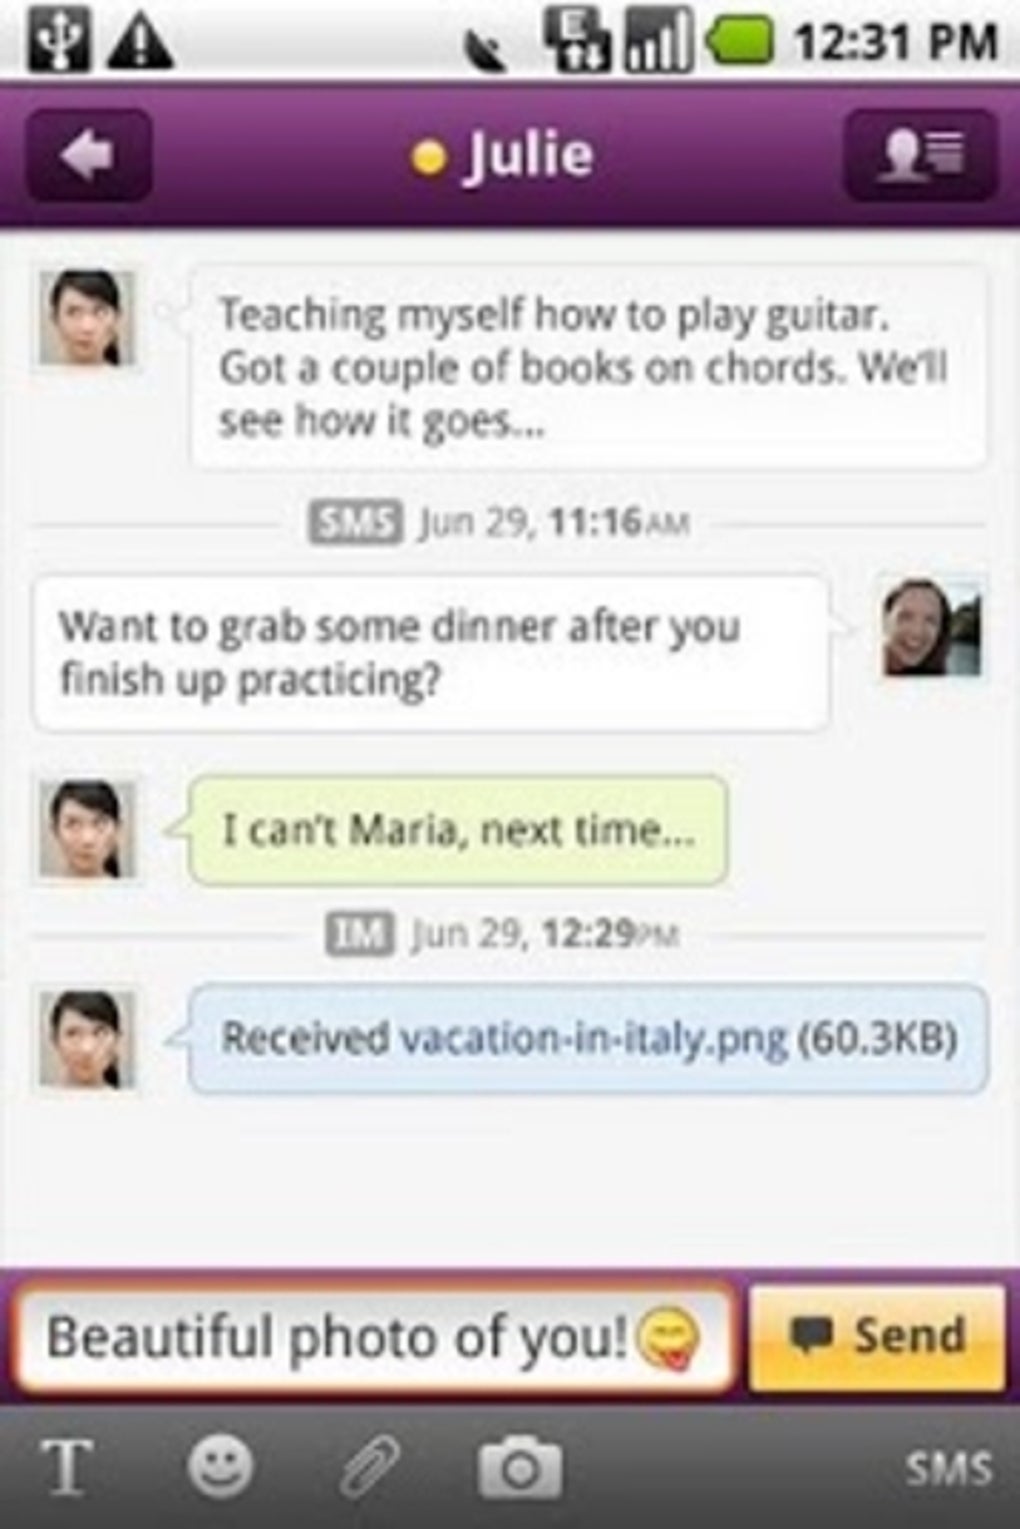The image size is (1020, 1529).
Task: Send the typed message
Action: coord(877,1336)
